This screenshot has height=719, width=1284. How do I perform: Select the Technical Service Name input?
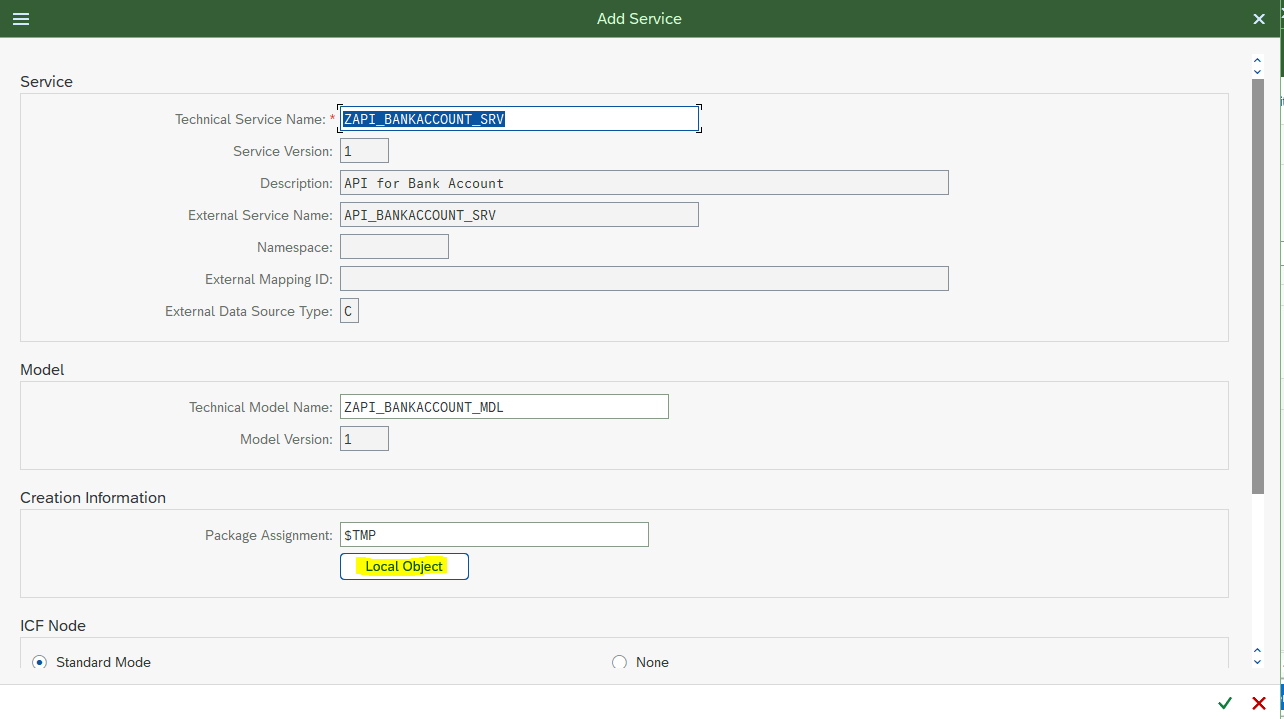[519, 118]
